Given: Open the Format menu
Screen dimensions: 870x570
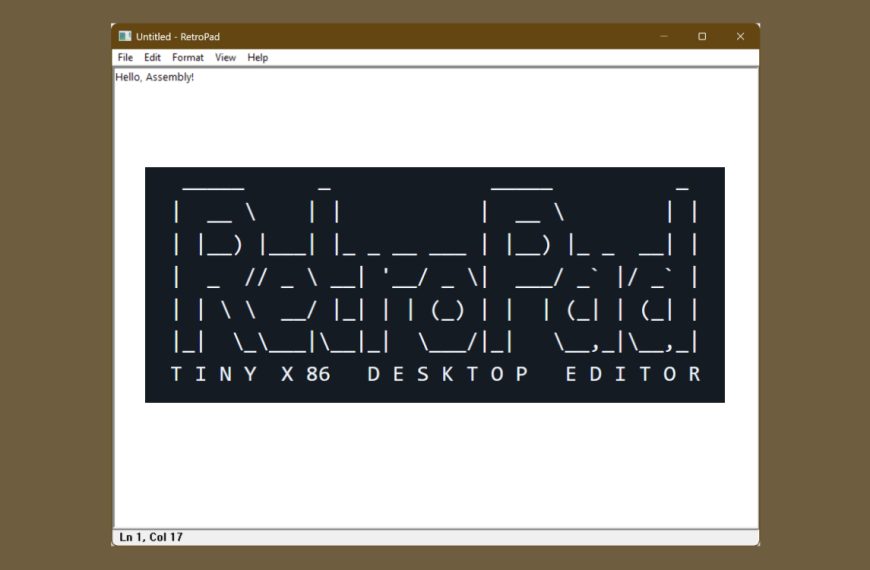Looking at the screenshot, I should [188, 57].
